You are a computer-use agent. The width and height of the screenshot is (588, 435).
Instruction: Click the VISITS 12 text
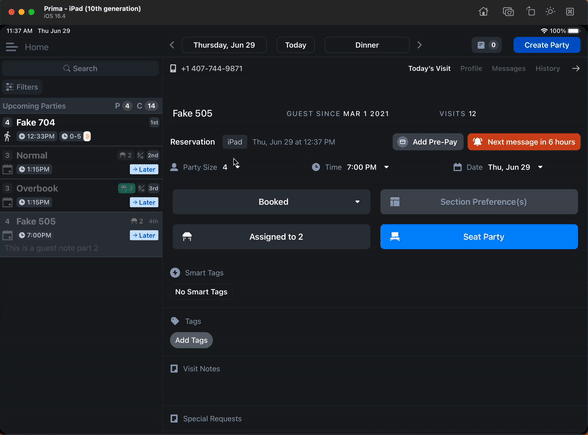[458, 114]
